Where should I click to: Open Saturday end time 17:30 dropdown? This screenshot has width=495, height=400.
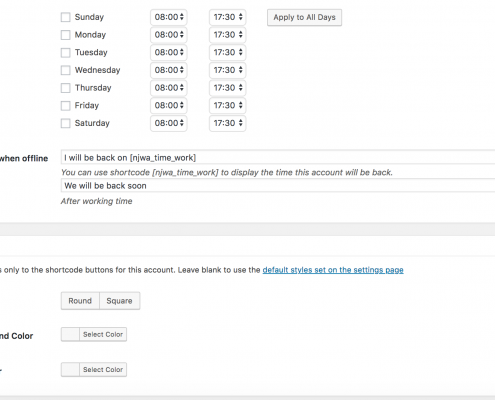click(x=228, y=123)
